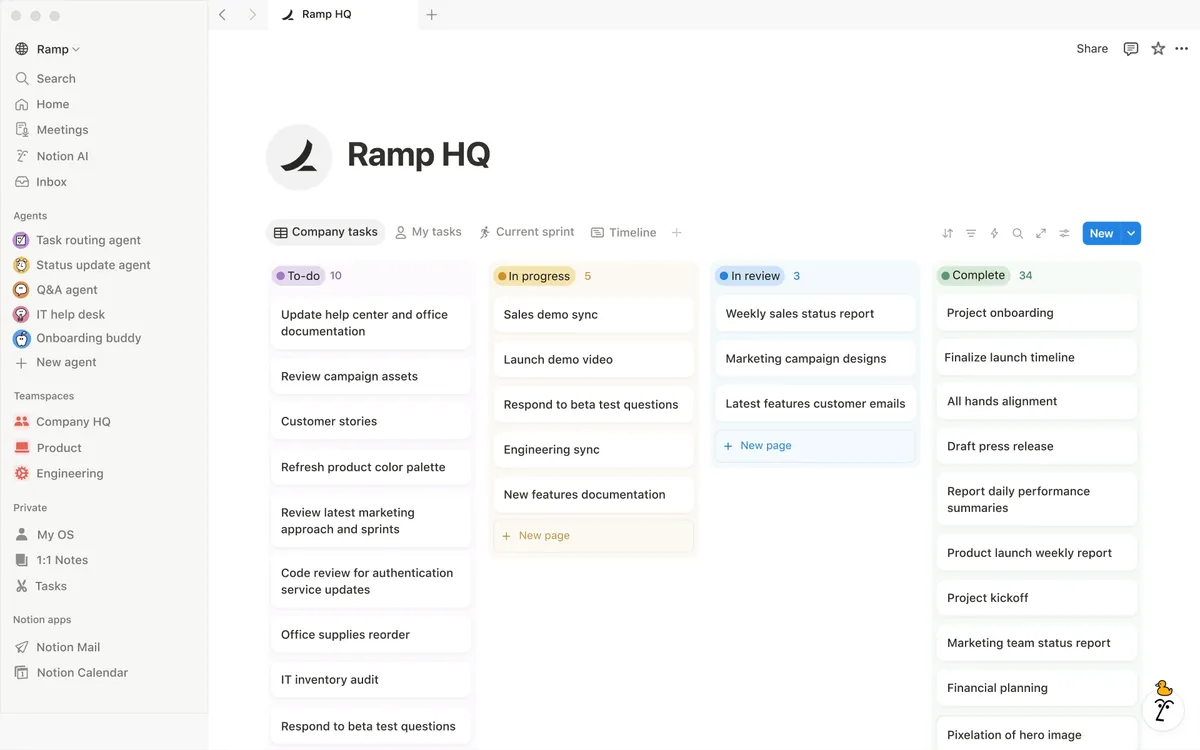Open Task routing agent in sidebar
The image size is (1200, 750).
point(88,240)
